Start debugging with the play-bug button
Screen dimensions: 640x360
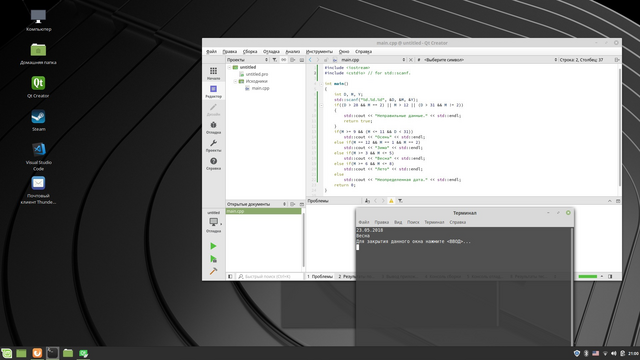213,259
